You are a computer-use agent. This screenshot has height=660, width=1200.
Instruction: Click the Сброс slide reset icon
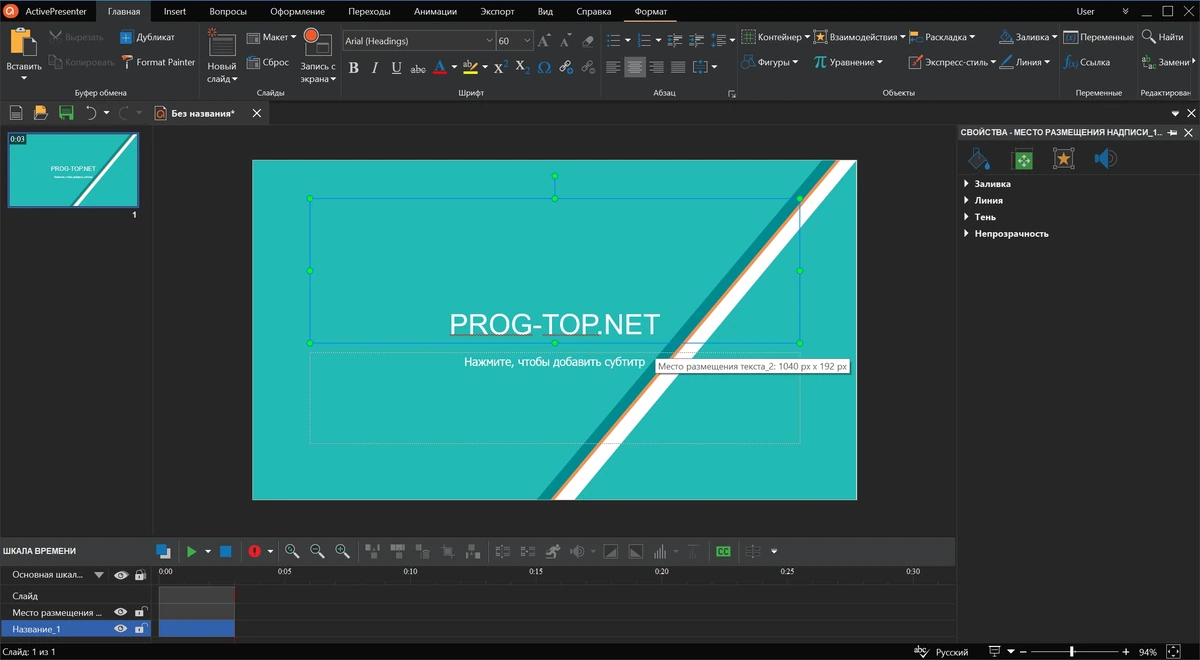(253, 62)
